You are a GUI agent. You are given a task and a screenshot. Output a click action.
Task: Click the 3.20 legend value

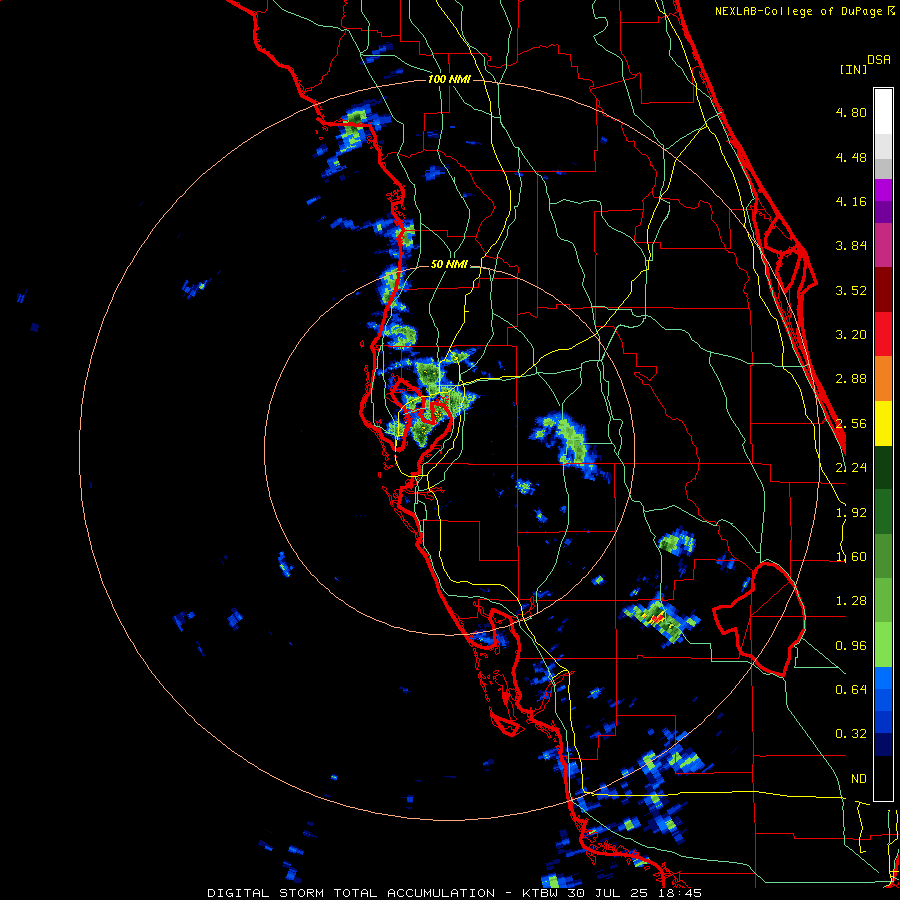[851, 335]
